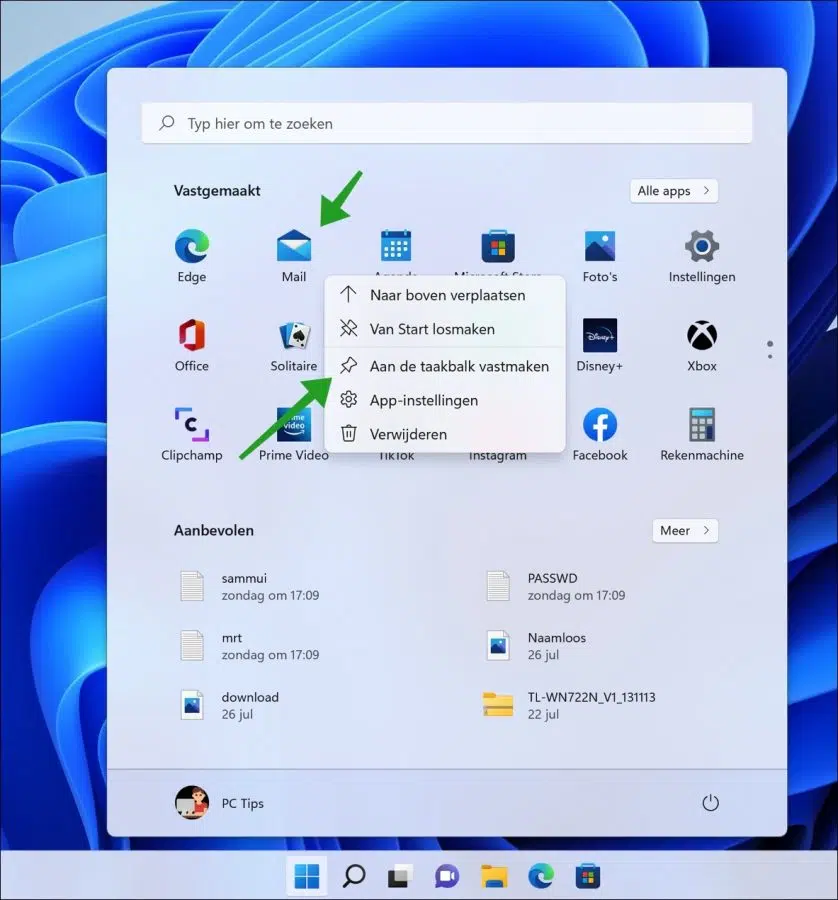
Task: Choose Van Start losmaken
Action: 445,329
